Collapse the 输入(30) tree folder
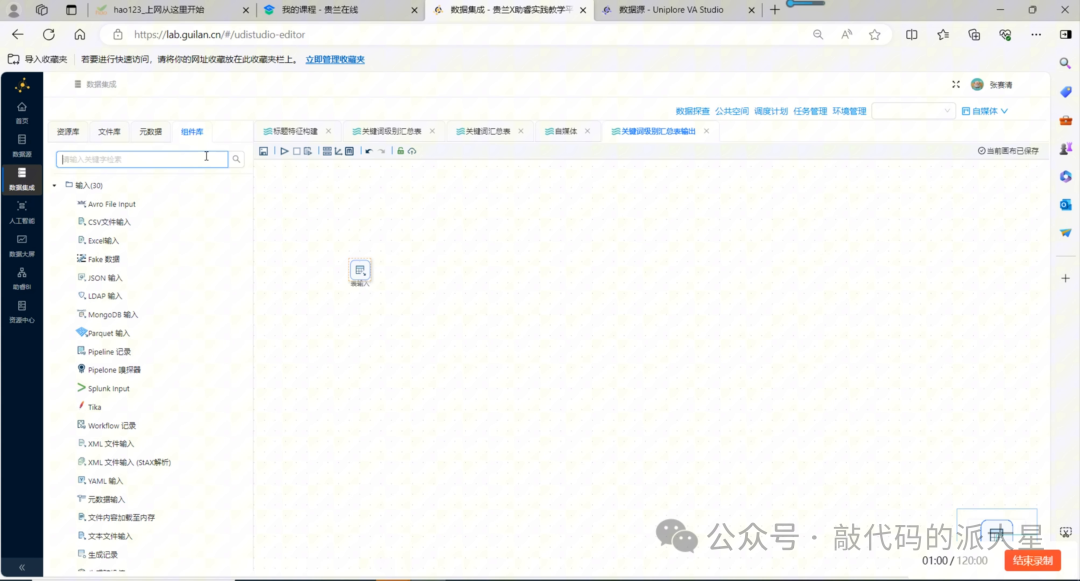 click(54, 185)
